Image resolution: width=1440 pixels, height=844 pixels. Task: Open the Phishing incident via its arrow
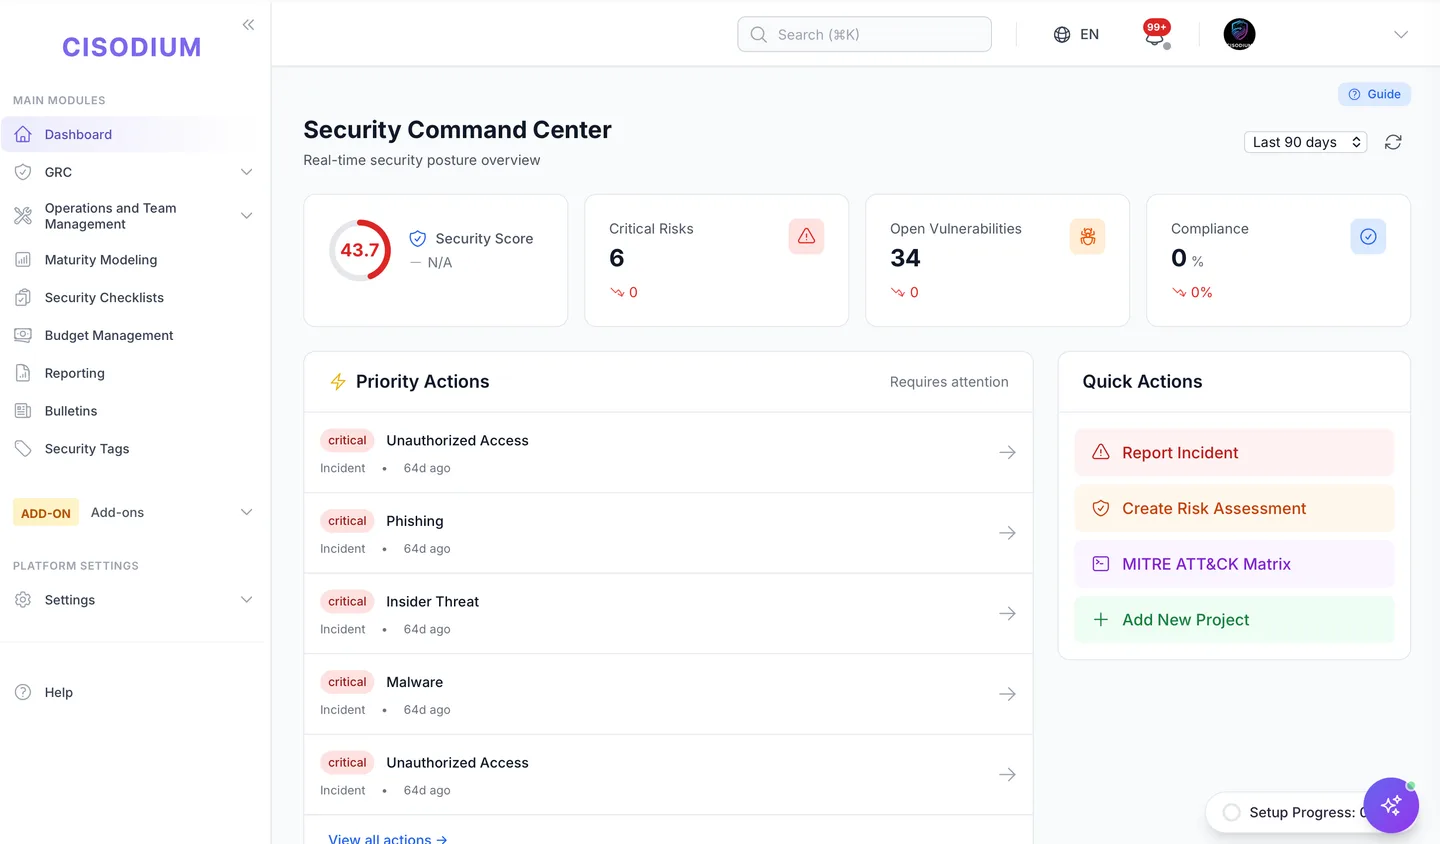[1007, 533]
